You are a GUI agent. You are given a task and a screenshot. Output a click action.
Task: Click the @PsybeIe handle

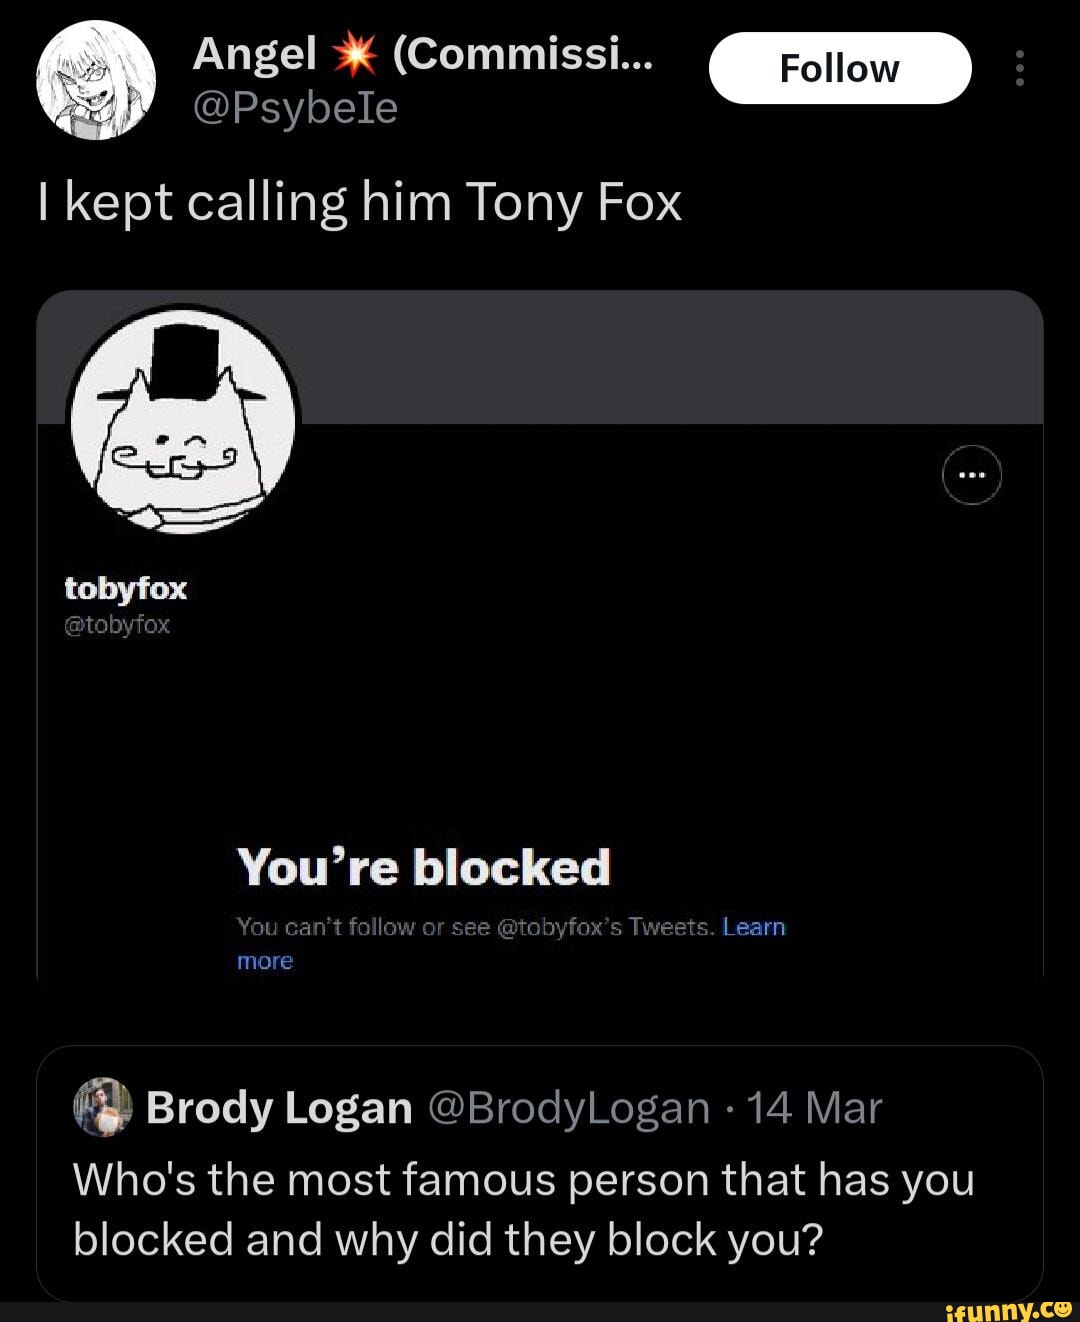[295, 108]
